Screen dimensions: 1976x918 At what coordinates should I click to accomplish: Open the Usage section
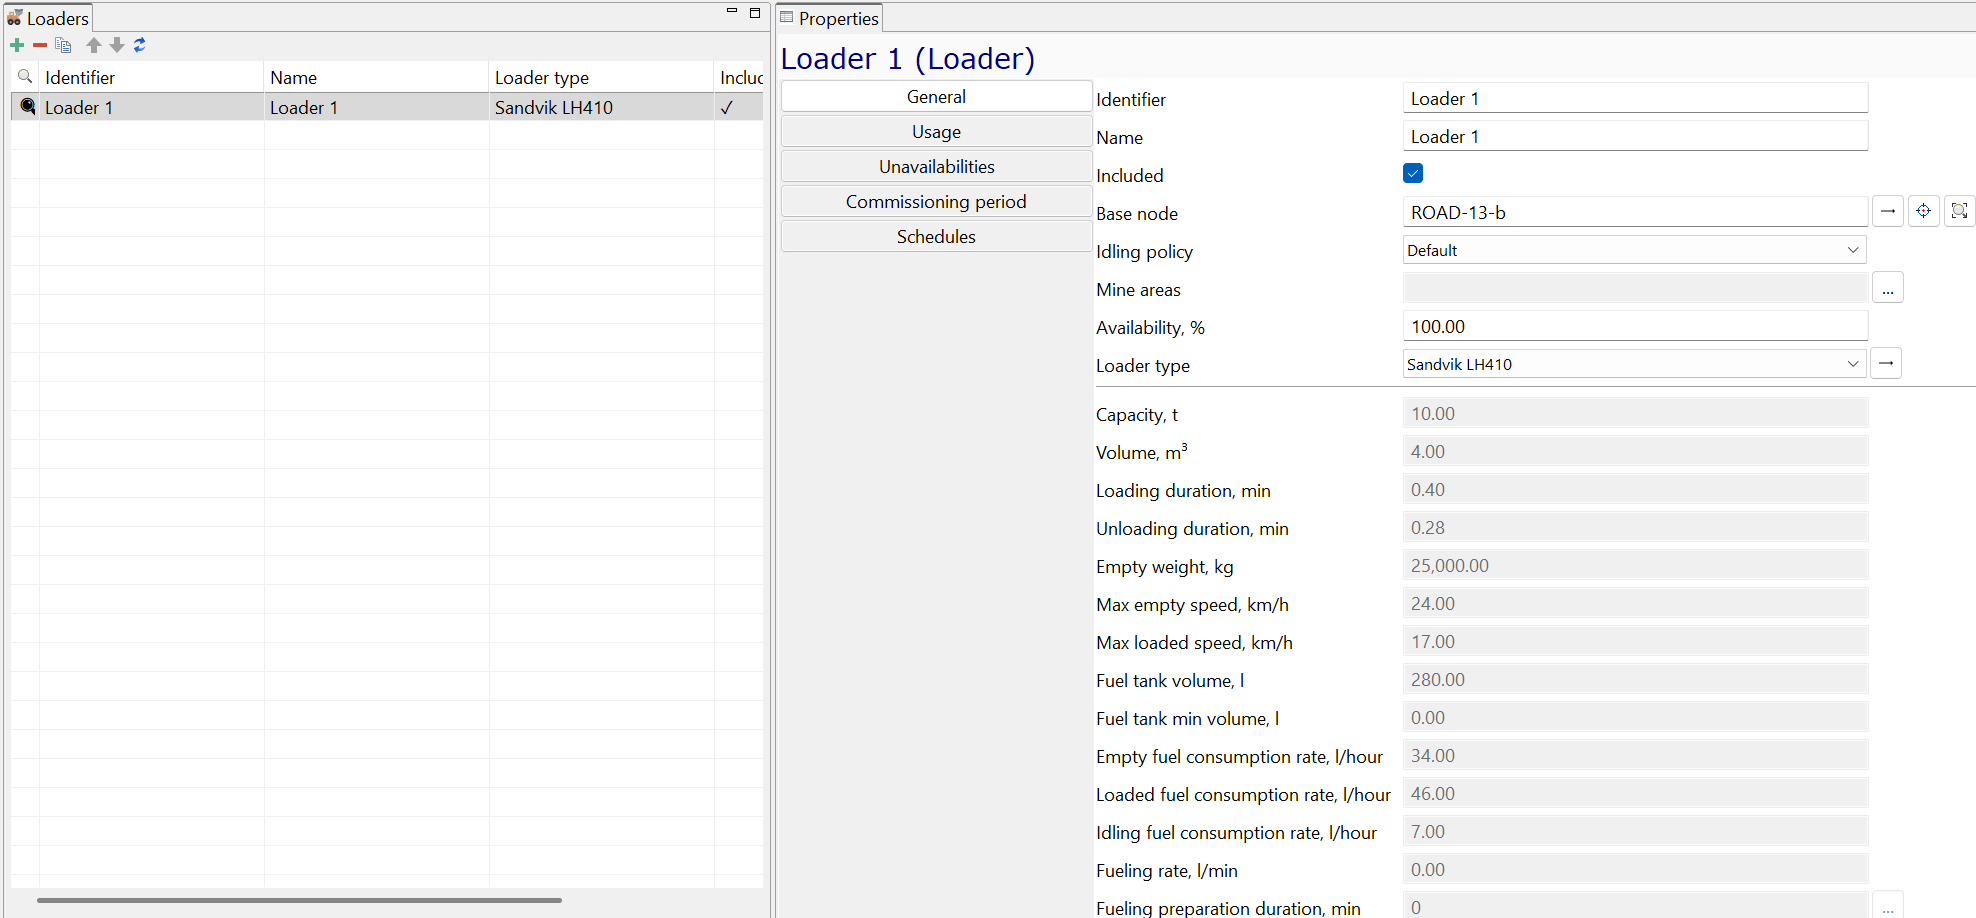pyautogui.click(x=936, y=131)
